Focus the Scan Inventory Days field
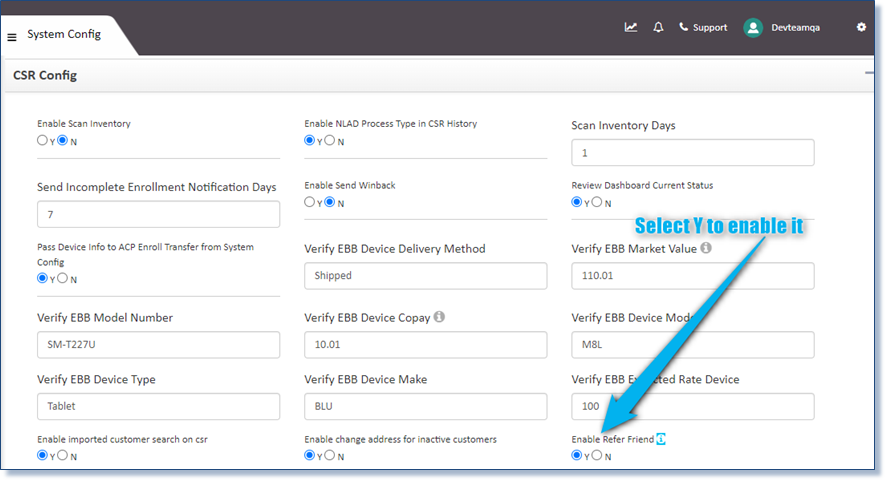This screenshot has width=886, height=481. 693,153
